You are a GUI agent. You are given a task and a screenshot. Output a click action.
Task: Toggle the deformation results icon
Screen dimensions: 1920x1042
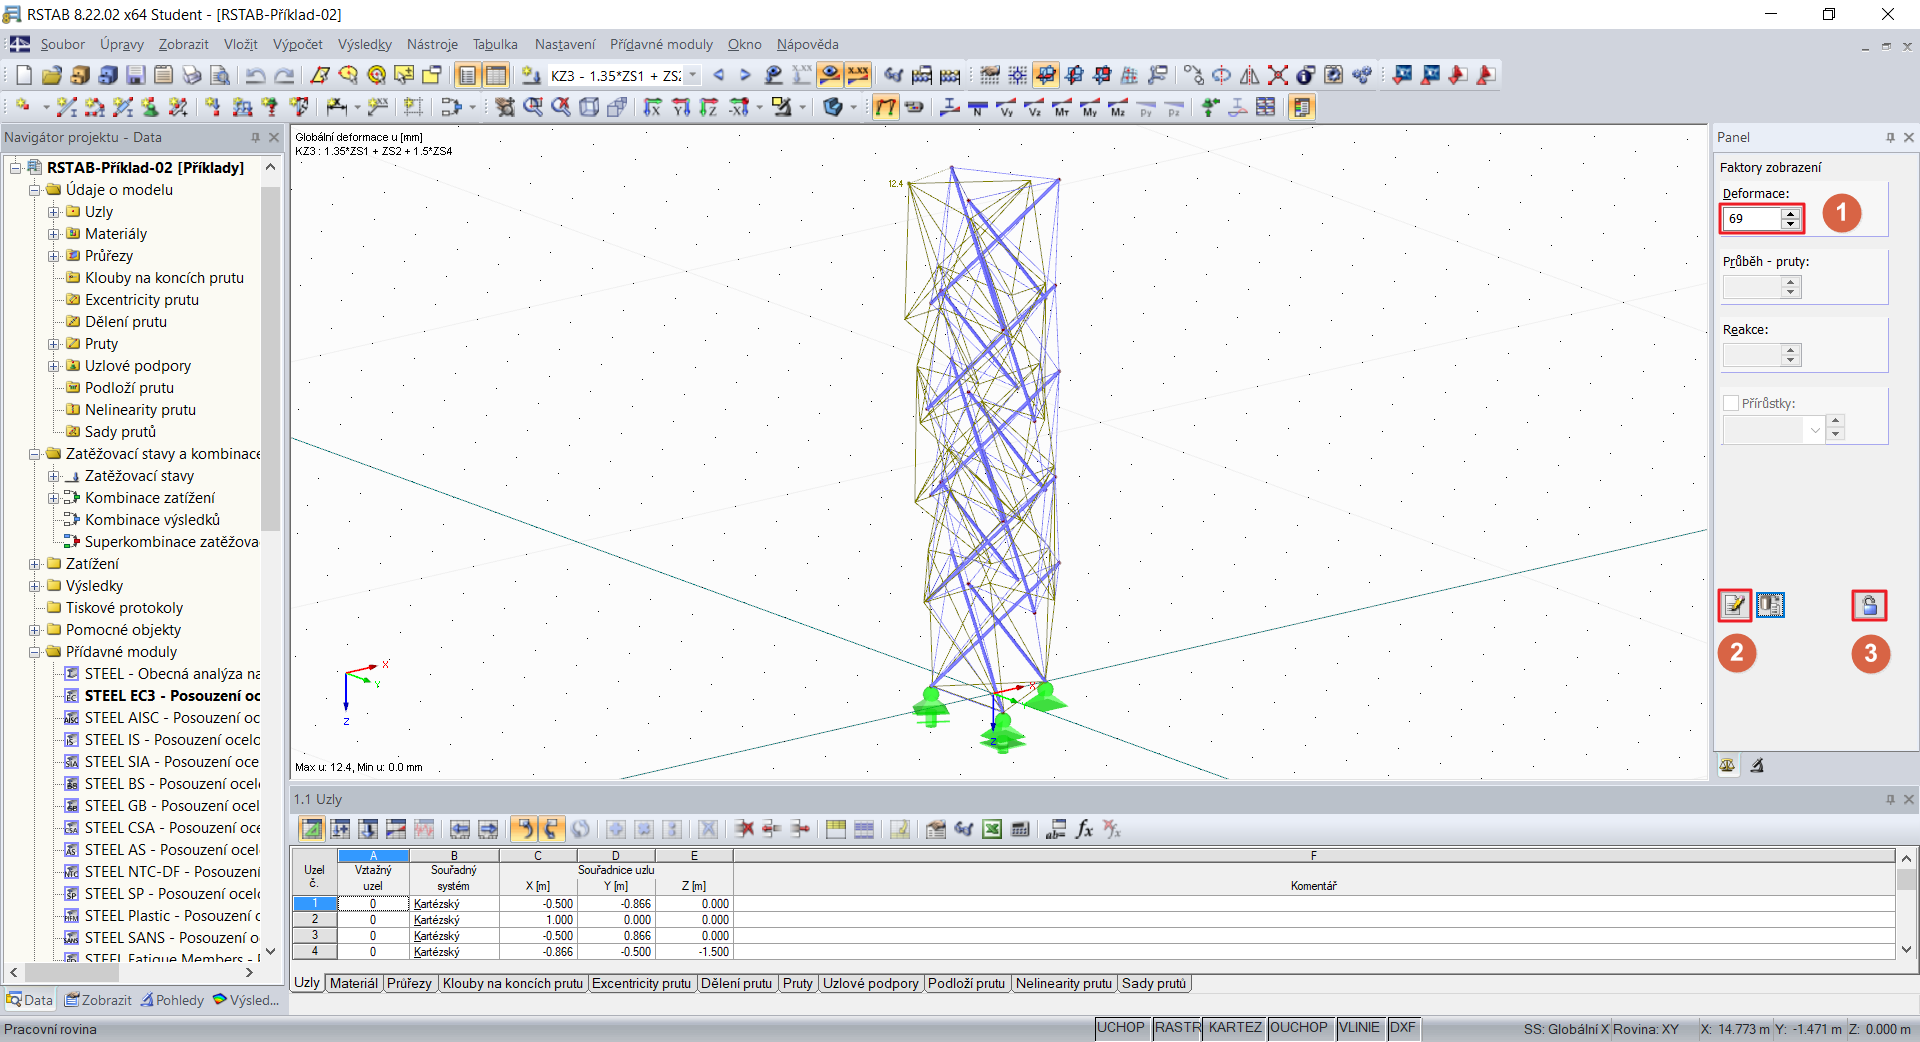pyautogui.click(x=886, y=107)
